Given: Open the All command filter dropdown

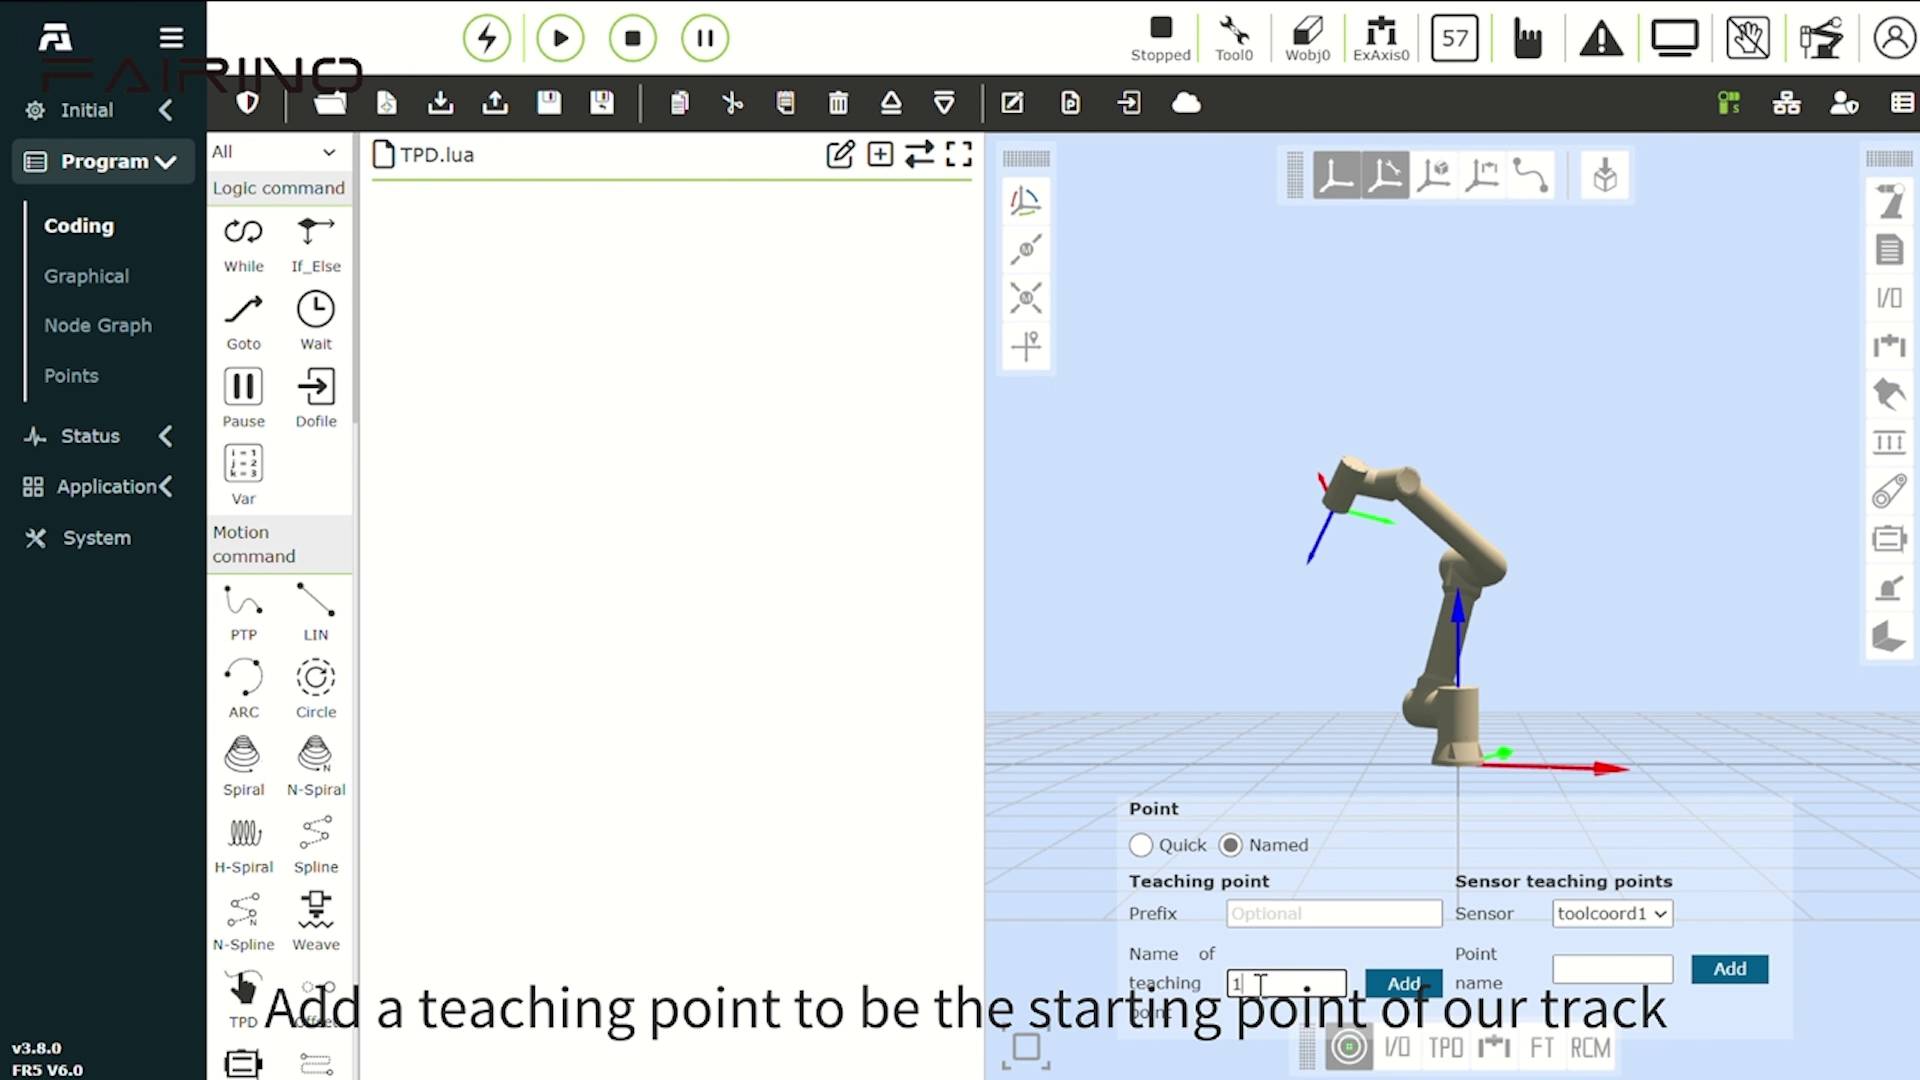Looking at the screenshot, I should (x=274, y=152).
